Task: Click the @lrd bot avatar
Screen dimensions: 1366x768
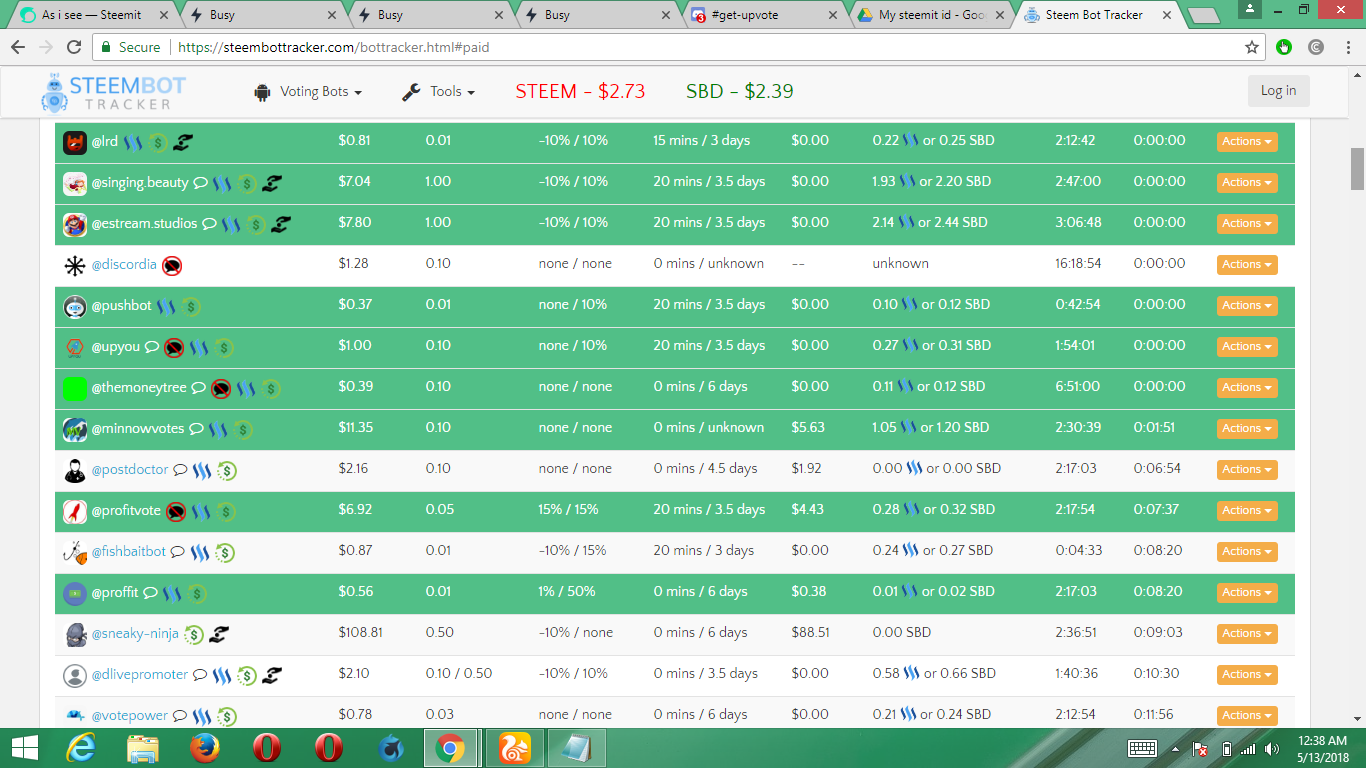Action: 75,143
